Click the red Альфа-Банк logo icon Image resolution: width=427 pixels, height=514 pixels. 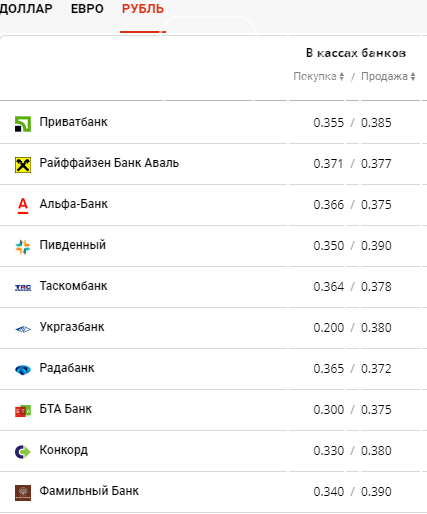tap(23, 205)
